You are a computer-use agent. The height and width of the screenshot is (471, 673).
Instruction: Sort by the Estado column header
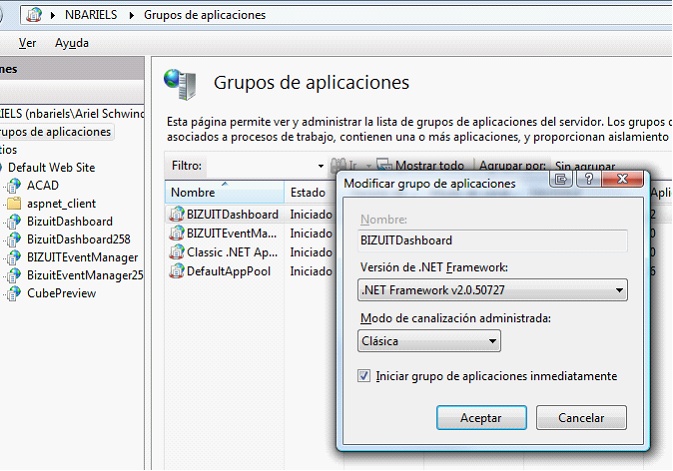[x=310, y=192]
